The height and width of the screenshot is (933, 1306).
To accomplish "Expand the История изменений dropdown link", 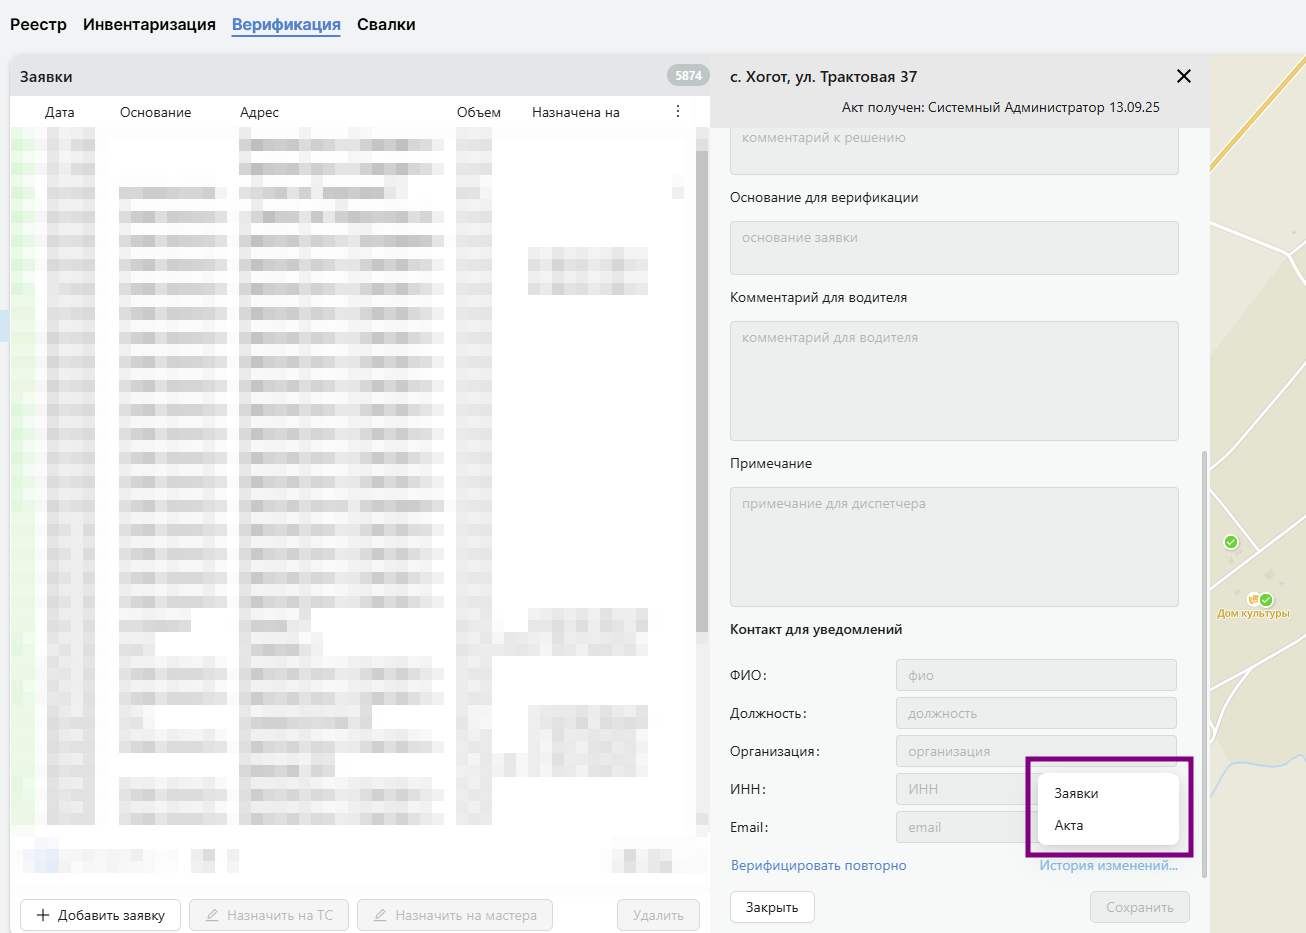I will click(1108, 866).
